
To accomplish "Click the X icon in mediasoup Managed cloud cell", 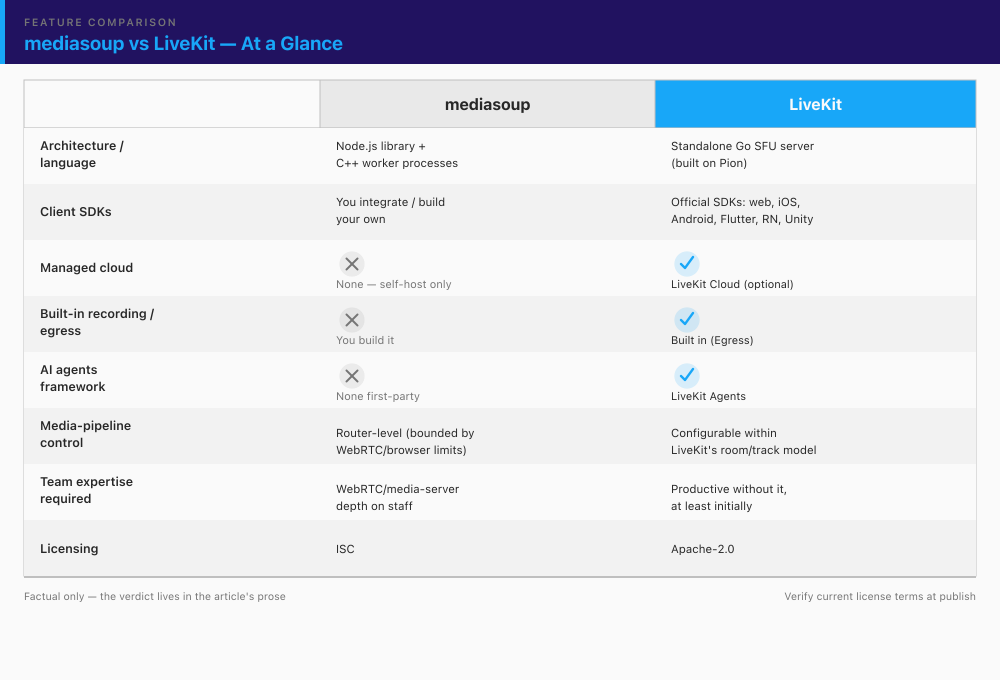I will point(351,263).
